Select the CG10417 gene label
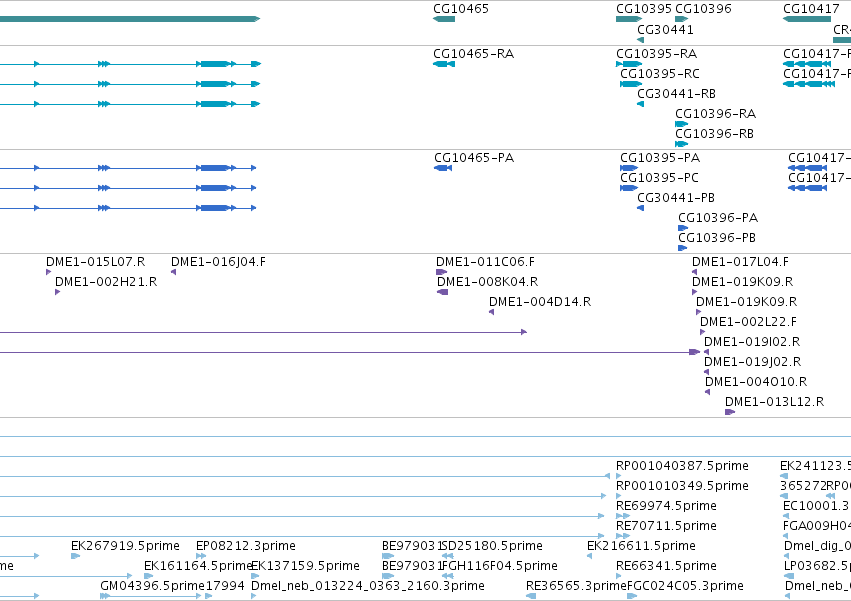This screenshot has width=851, height=601. 811,9
